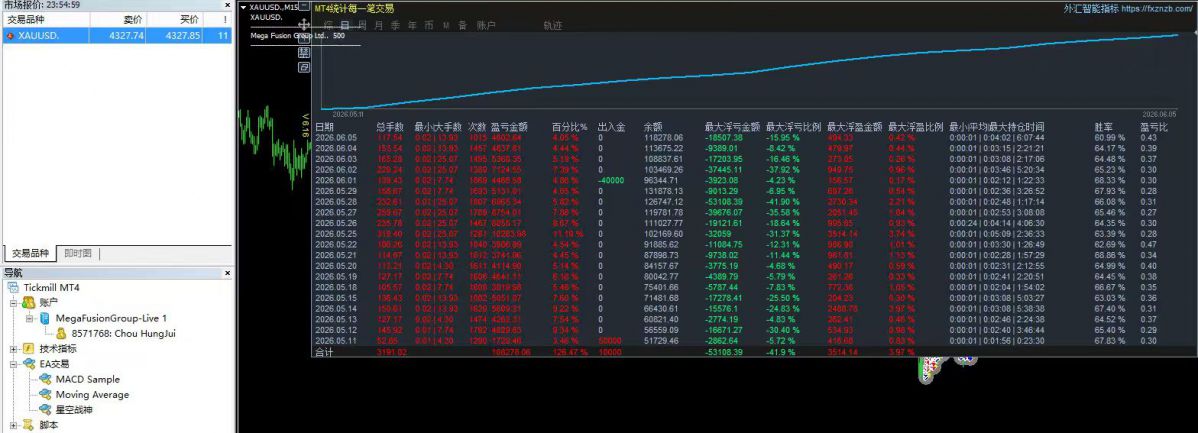Viewport: 1198px width, 433px height.
Task: Click the XAUUSD symbol icon in market watch
Action: coord(9,36)
